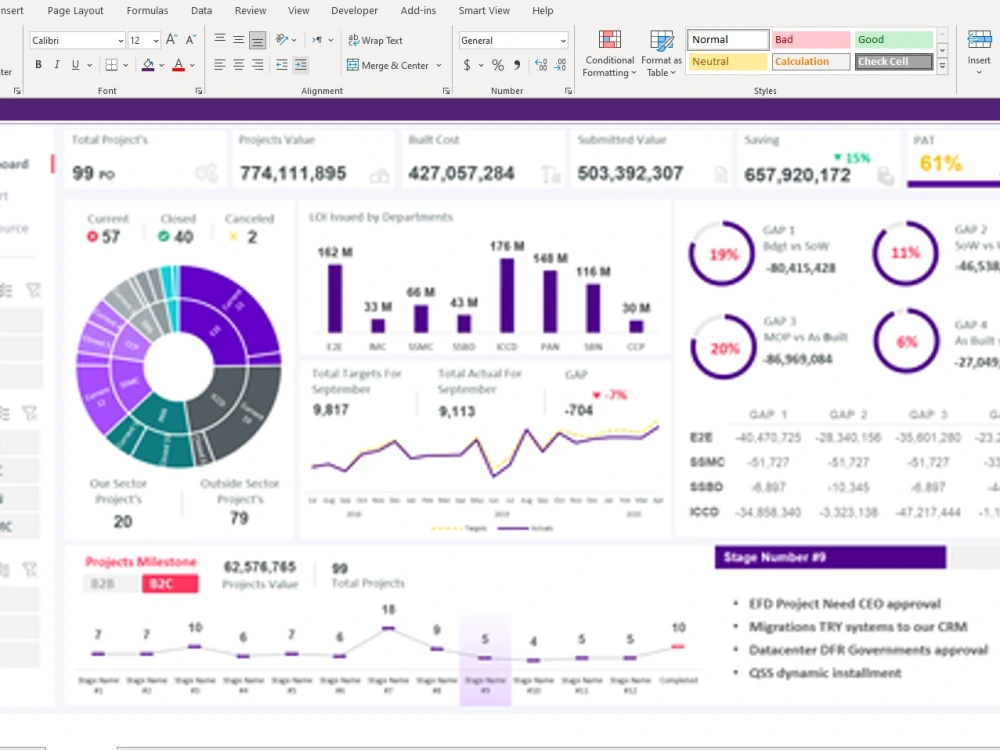The width and height of the screenshot is (1000, 750).
Task: Apply the Percent Style number format
Action: [x=497, y=64]
